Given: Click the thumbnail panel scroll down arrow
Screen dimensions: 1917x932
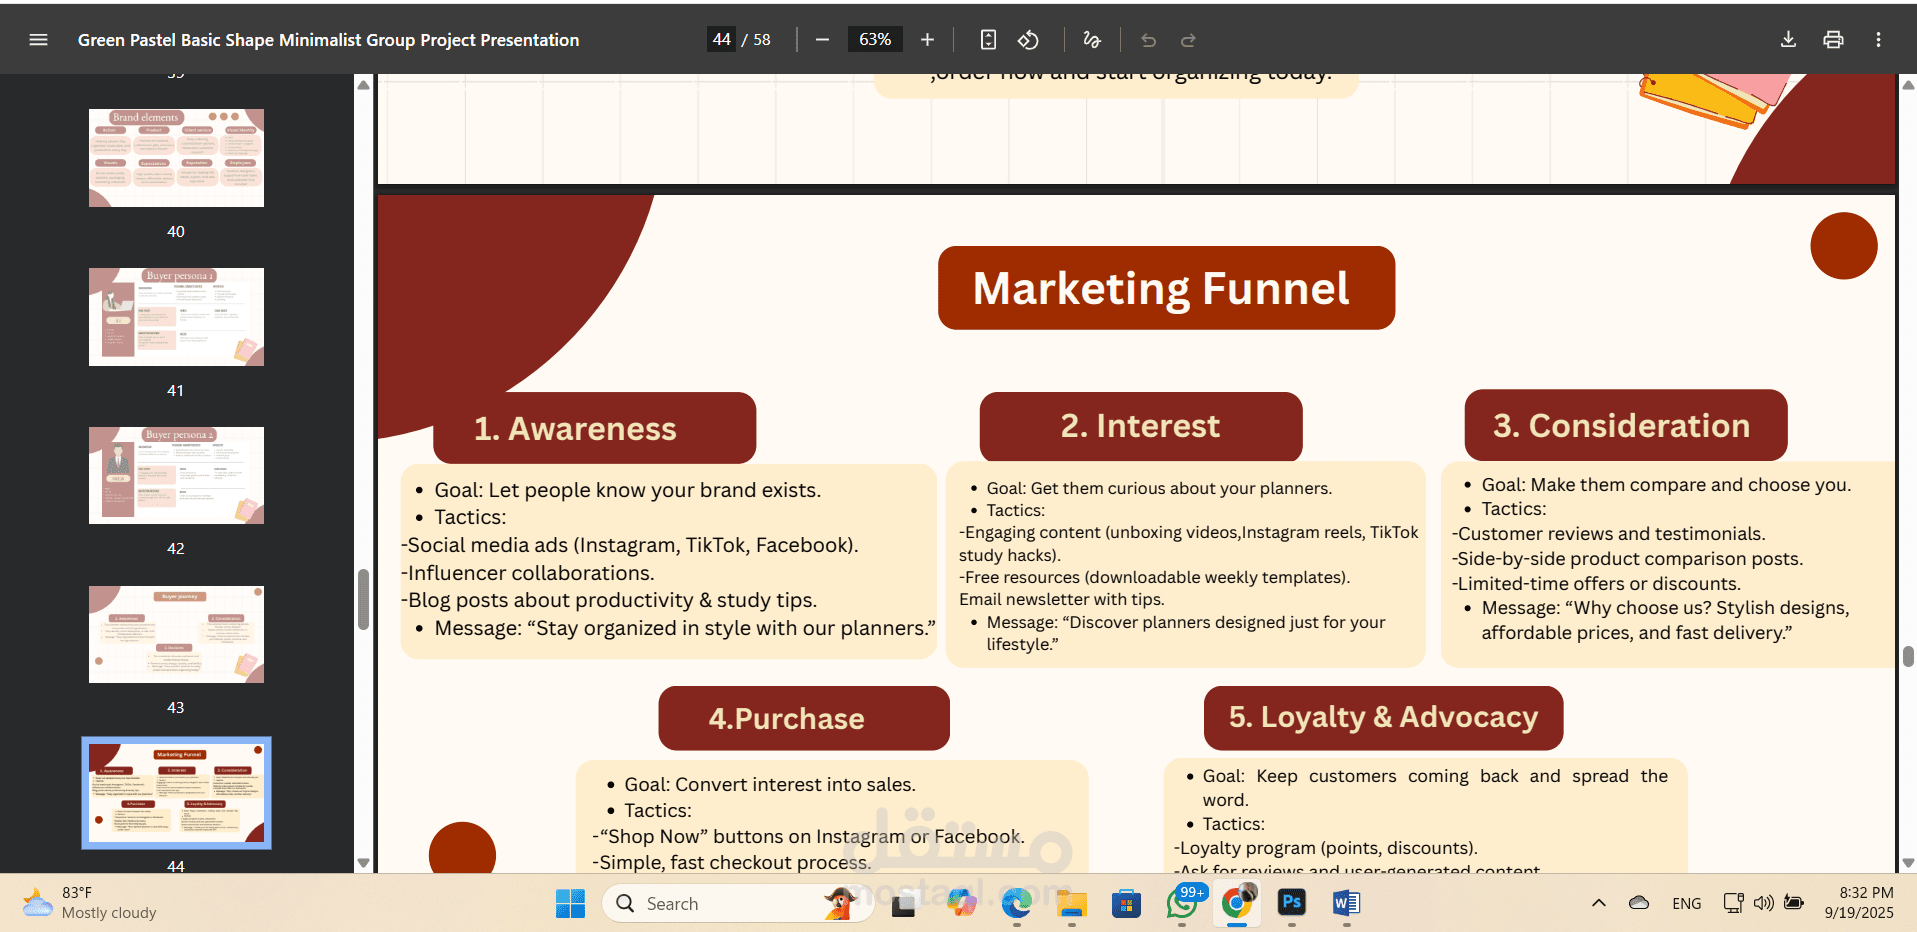Looking at the screenshot, I should point(363,863).
